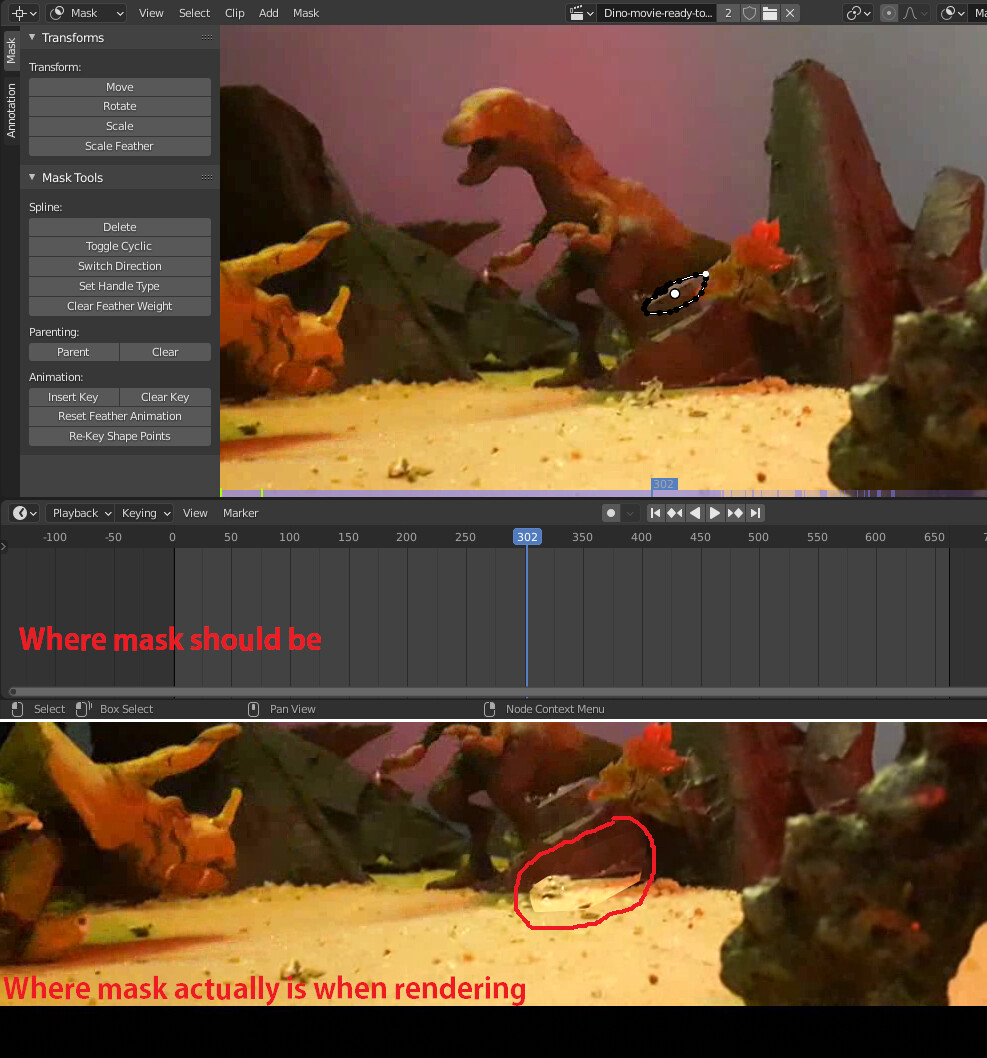Open the movie clip browse dropdown
Screen dimensions: 987x1058
click(x=581, y=13)
